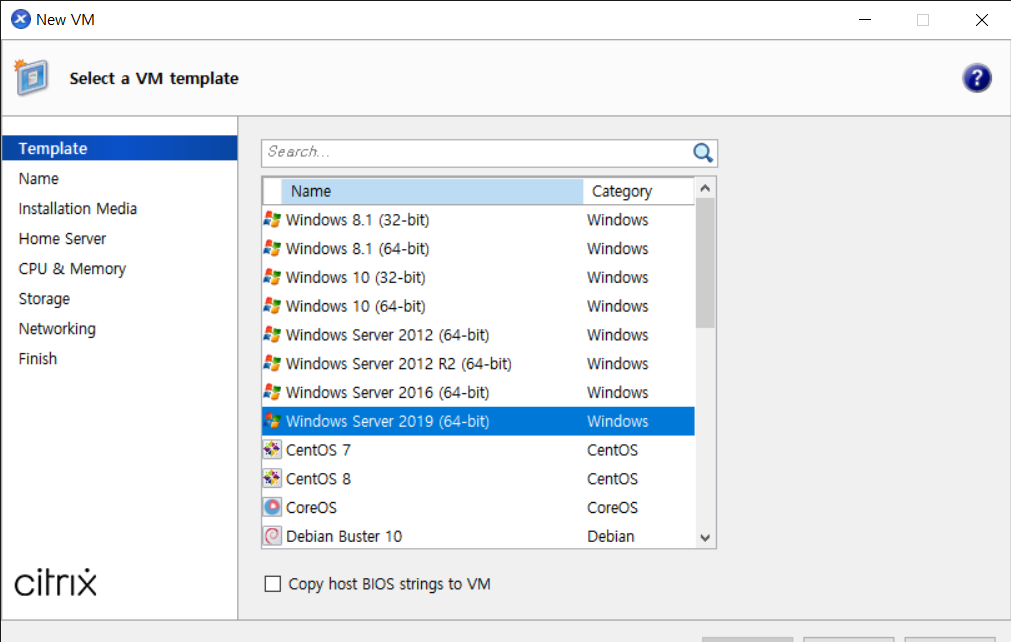Screen dimensions: 1011x642
Task: Select the Home Server step
Action: pos(62,238)
